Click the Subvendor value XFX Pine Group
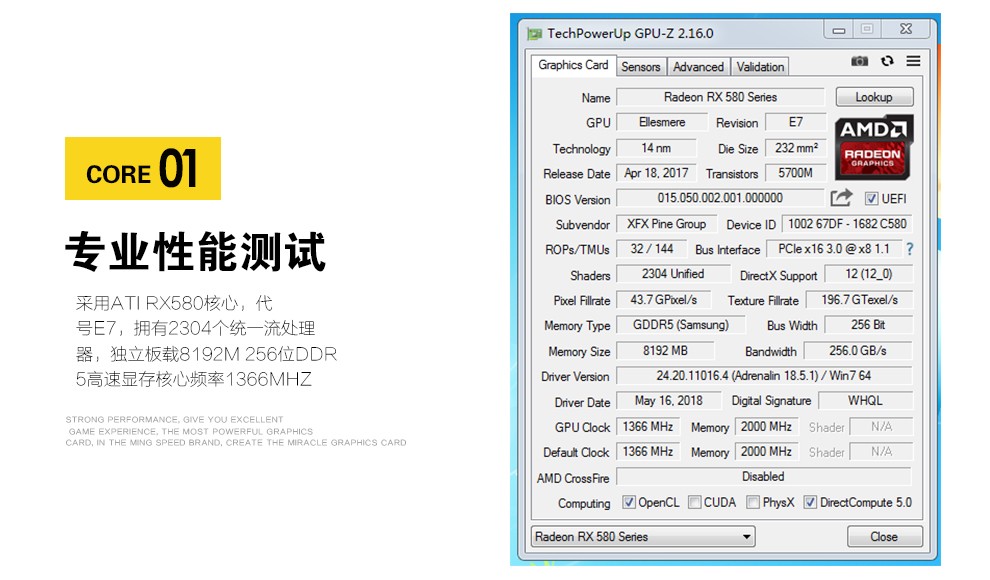 tap(667, 224)
